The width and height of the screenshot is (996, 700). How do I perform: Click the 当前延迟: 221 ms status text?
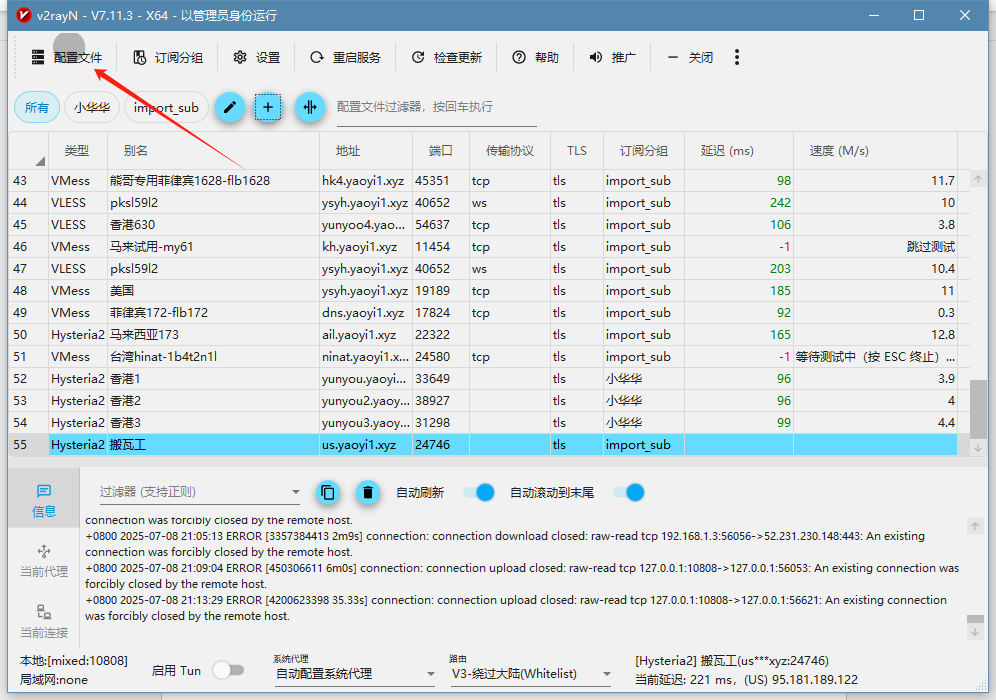[686, 680]
